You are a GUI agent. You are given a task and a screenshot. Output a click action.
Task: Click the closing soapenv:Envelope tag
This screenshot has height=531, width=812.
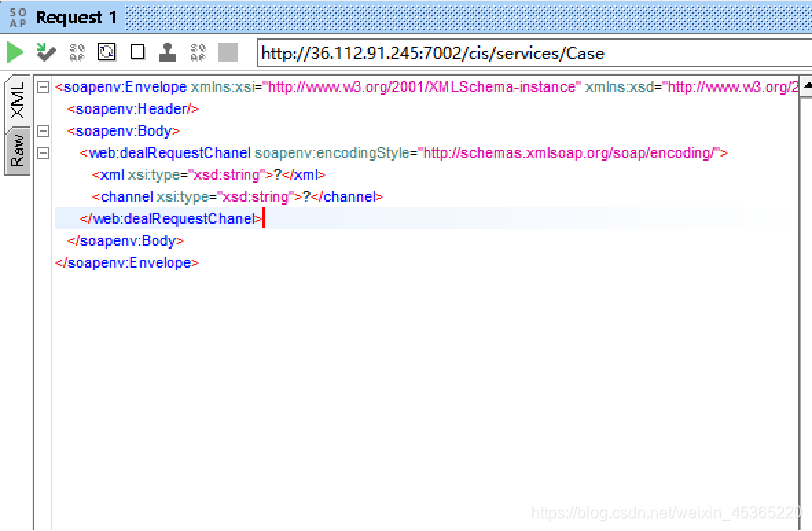coord(127,263)
